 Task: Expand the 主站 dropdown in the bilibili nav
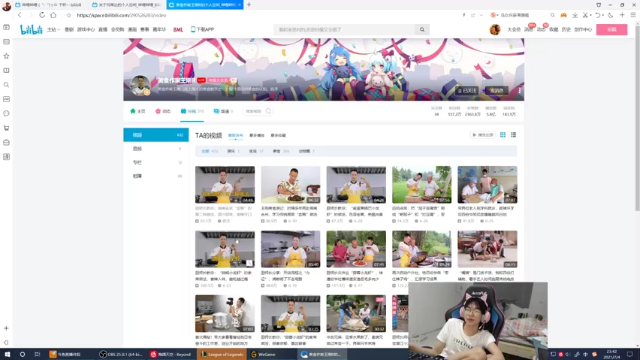click(x=53, y=29)
